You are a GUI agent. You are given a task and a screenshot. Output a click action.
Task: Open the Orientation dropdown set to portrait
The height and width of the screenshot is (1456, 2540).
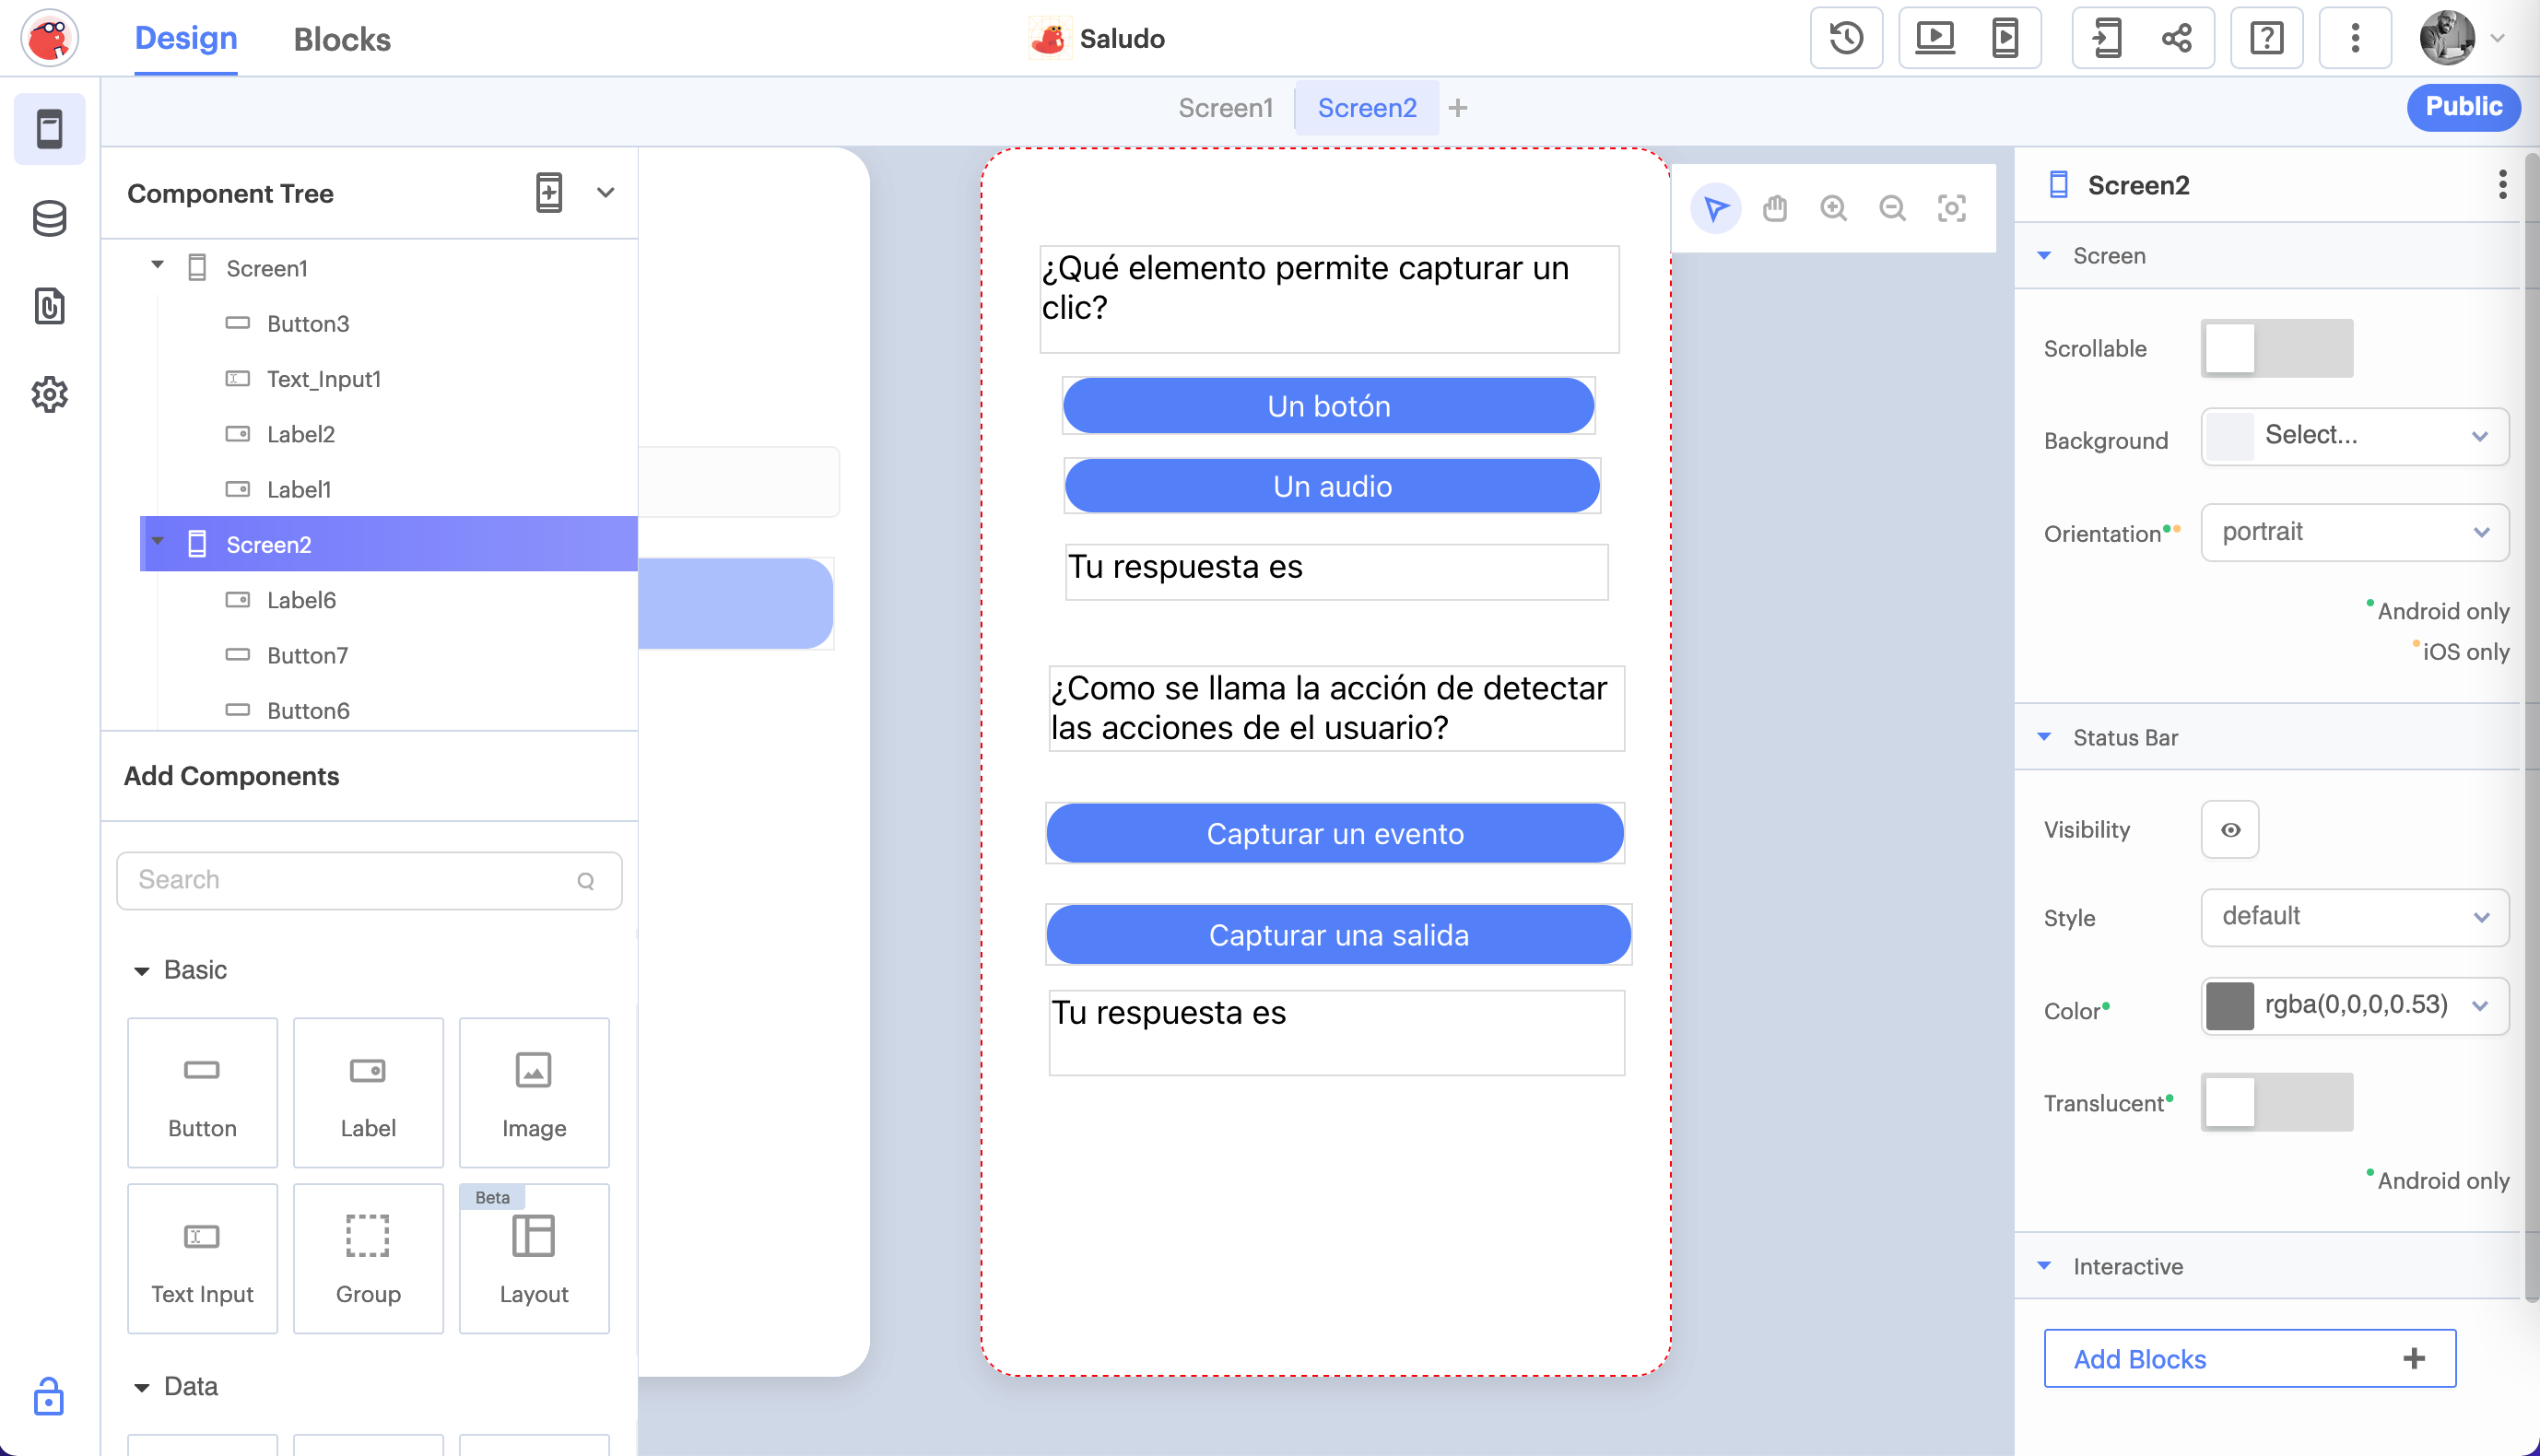pyautogui.click(x=2354, y=532)
